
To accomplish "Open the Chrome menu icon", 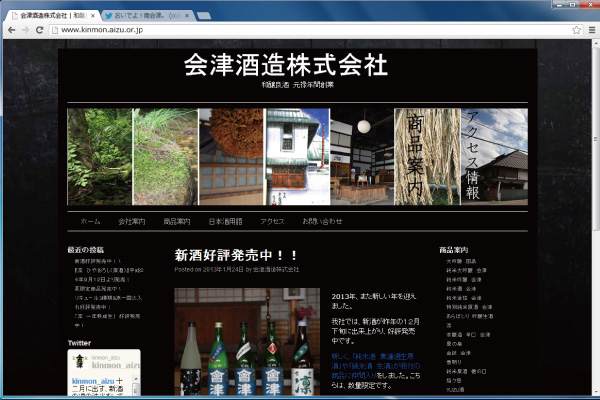I will click(x=590, y=30).
